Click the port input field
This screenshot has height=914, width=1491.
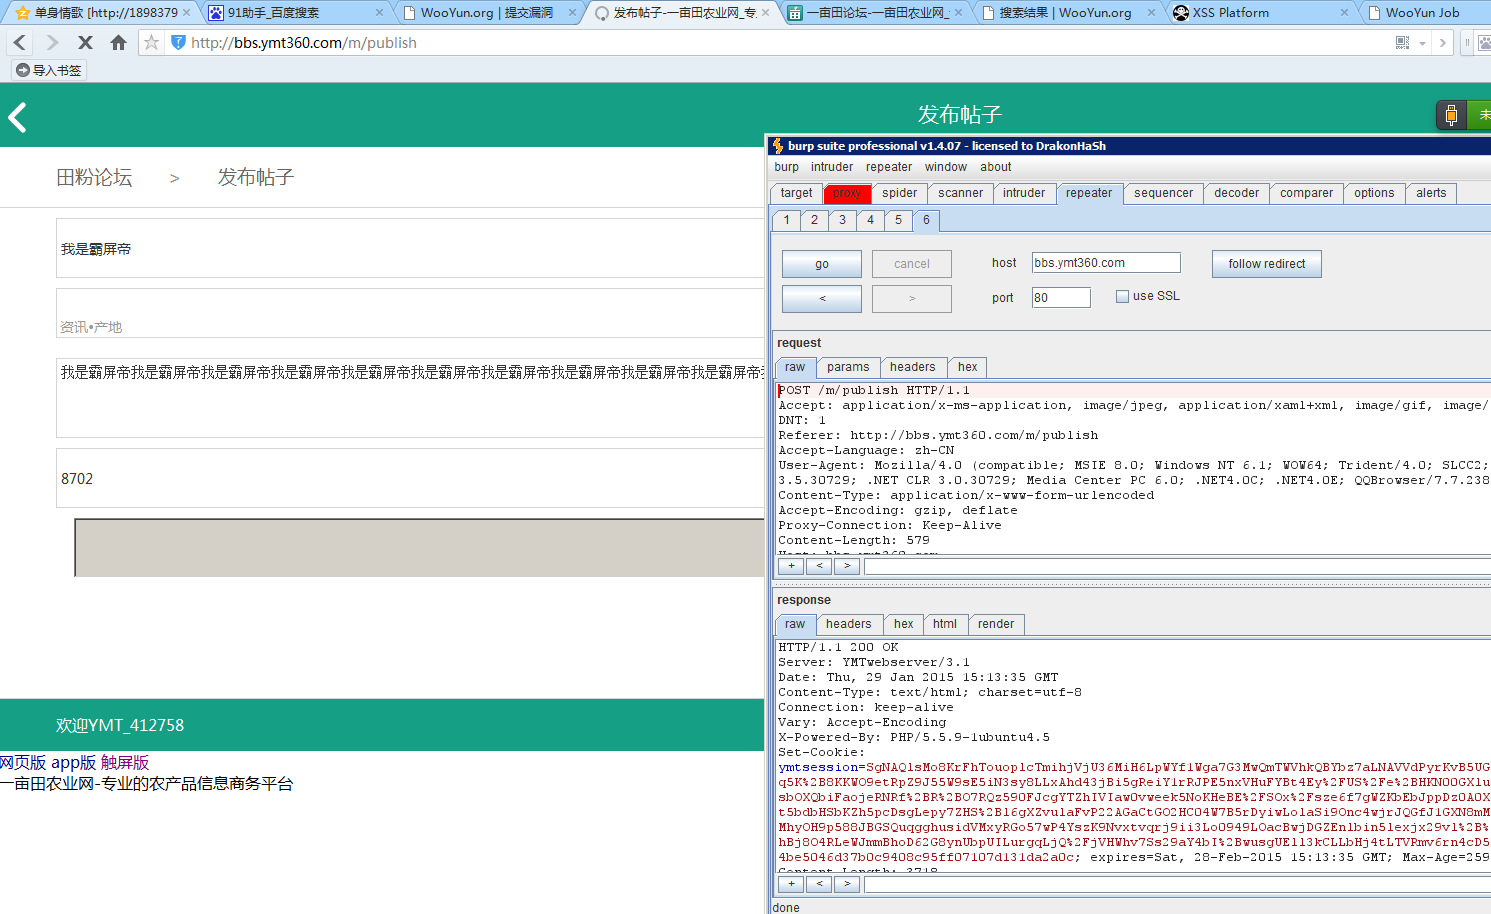pyautogui.click(x=1061, y=297)
